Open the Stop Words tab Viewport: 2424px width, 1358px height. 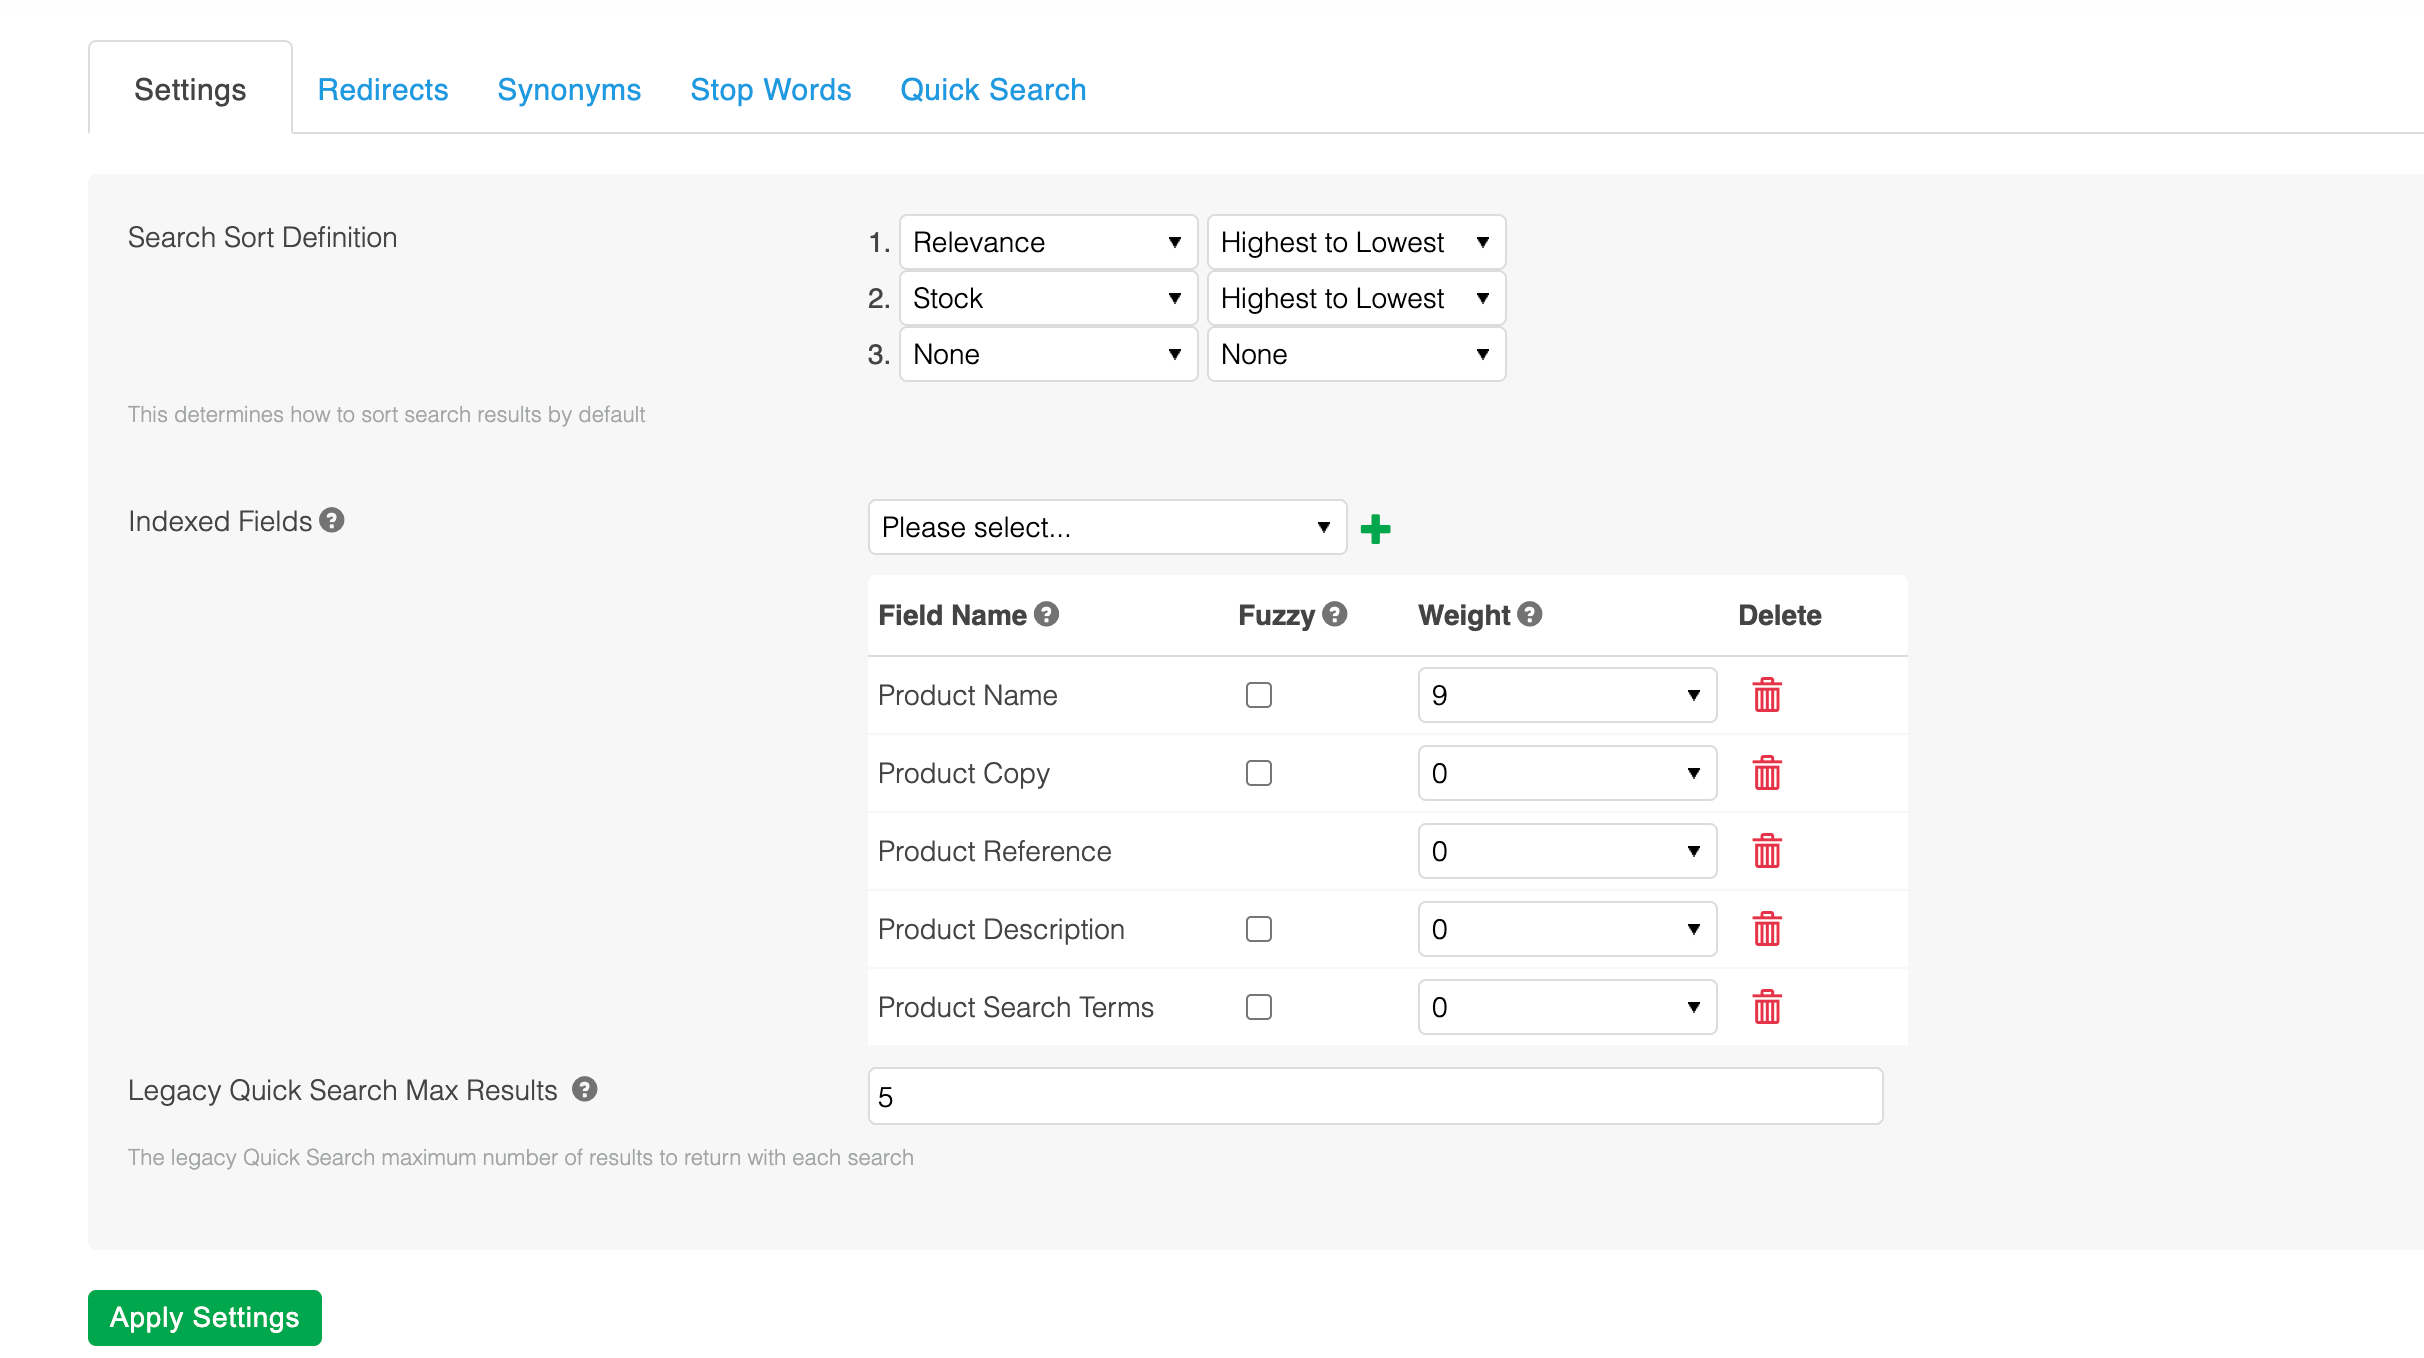pyautogui.click(x=770, y=90)
